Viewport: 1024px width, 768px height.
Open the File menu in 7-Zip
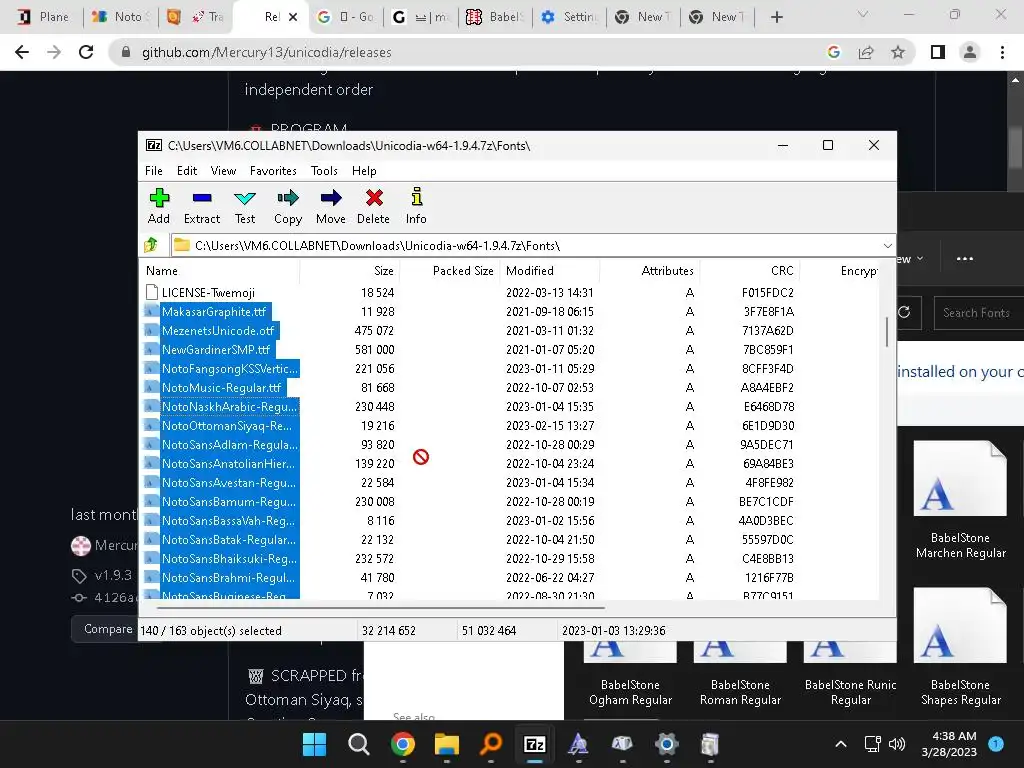pyautogui.click(x=153, y=170)
